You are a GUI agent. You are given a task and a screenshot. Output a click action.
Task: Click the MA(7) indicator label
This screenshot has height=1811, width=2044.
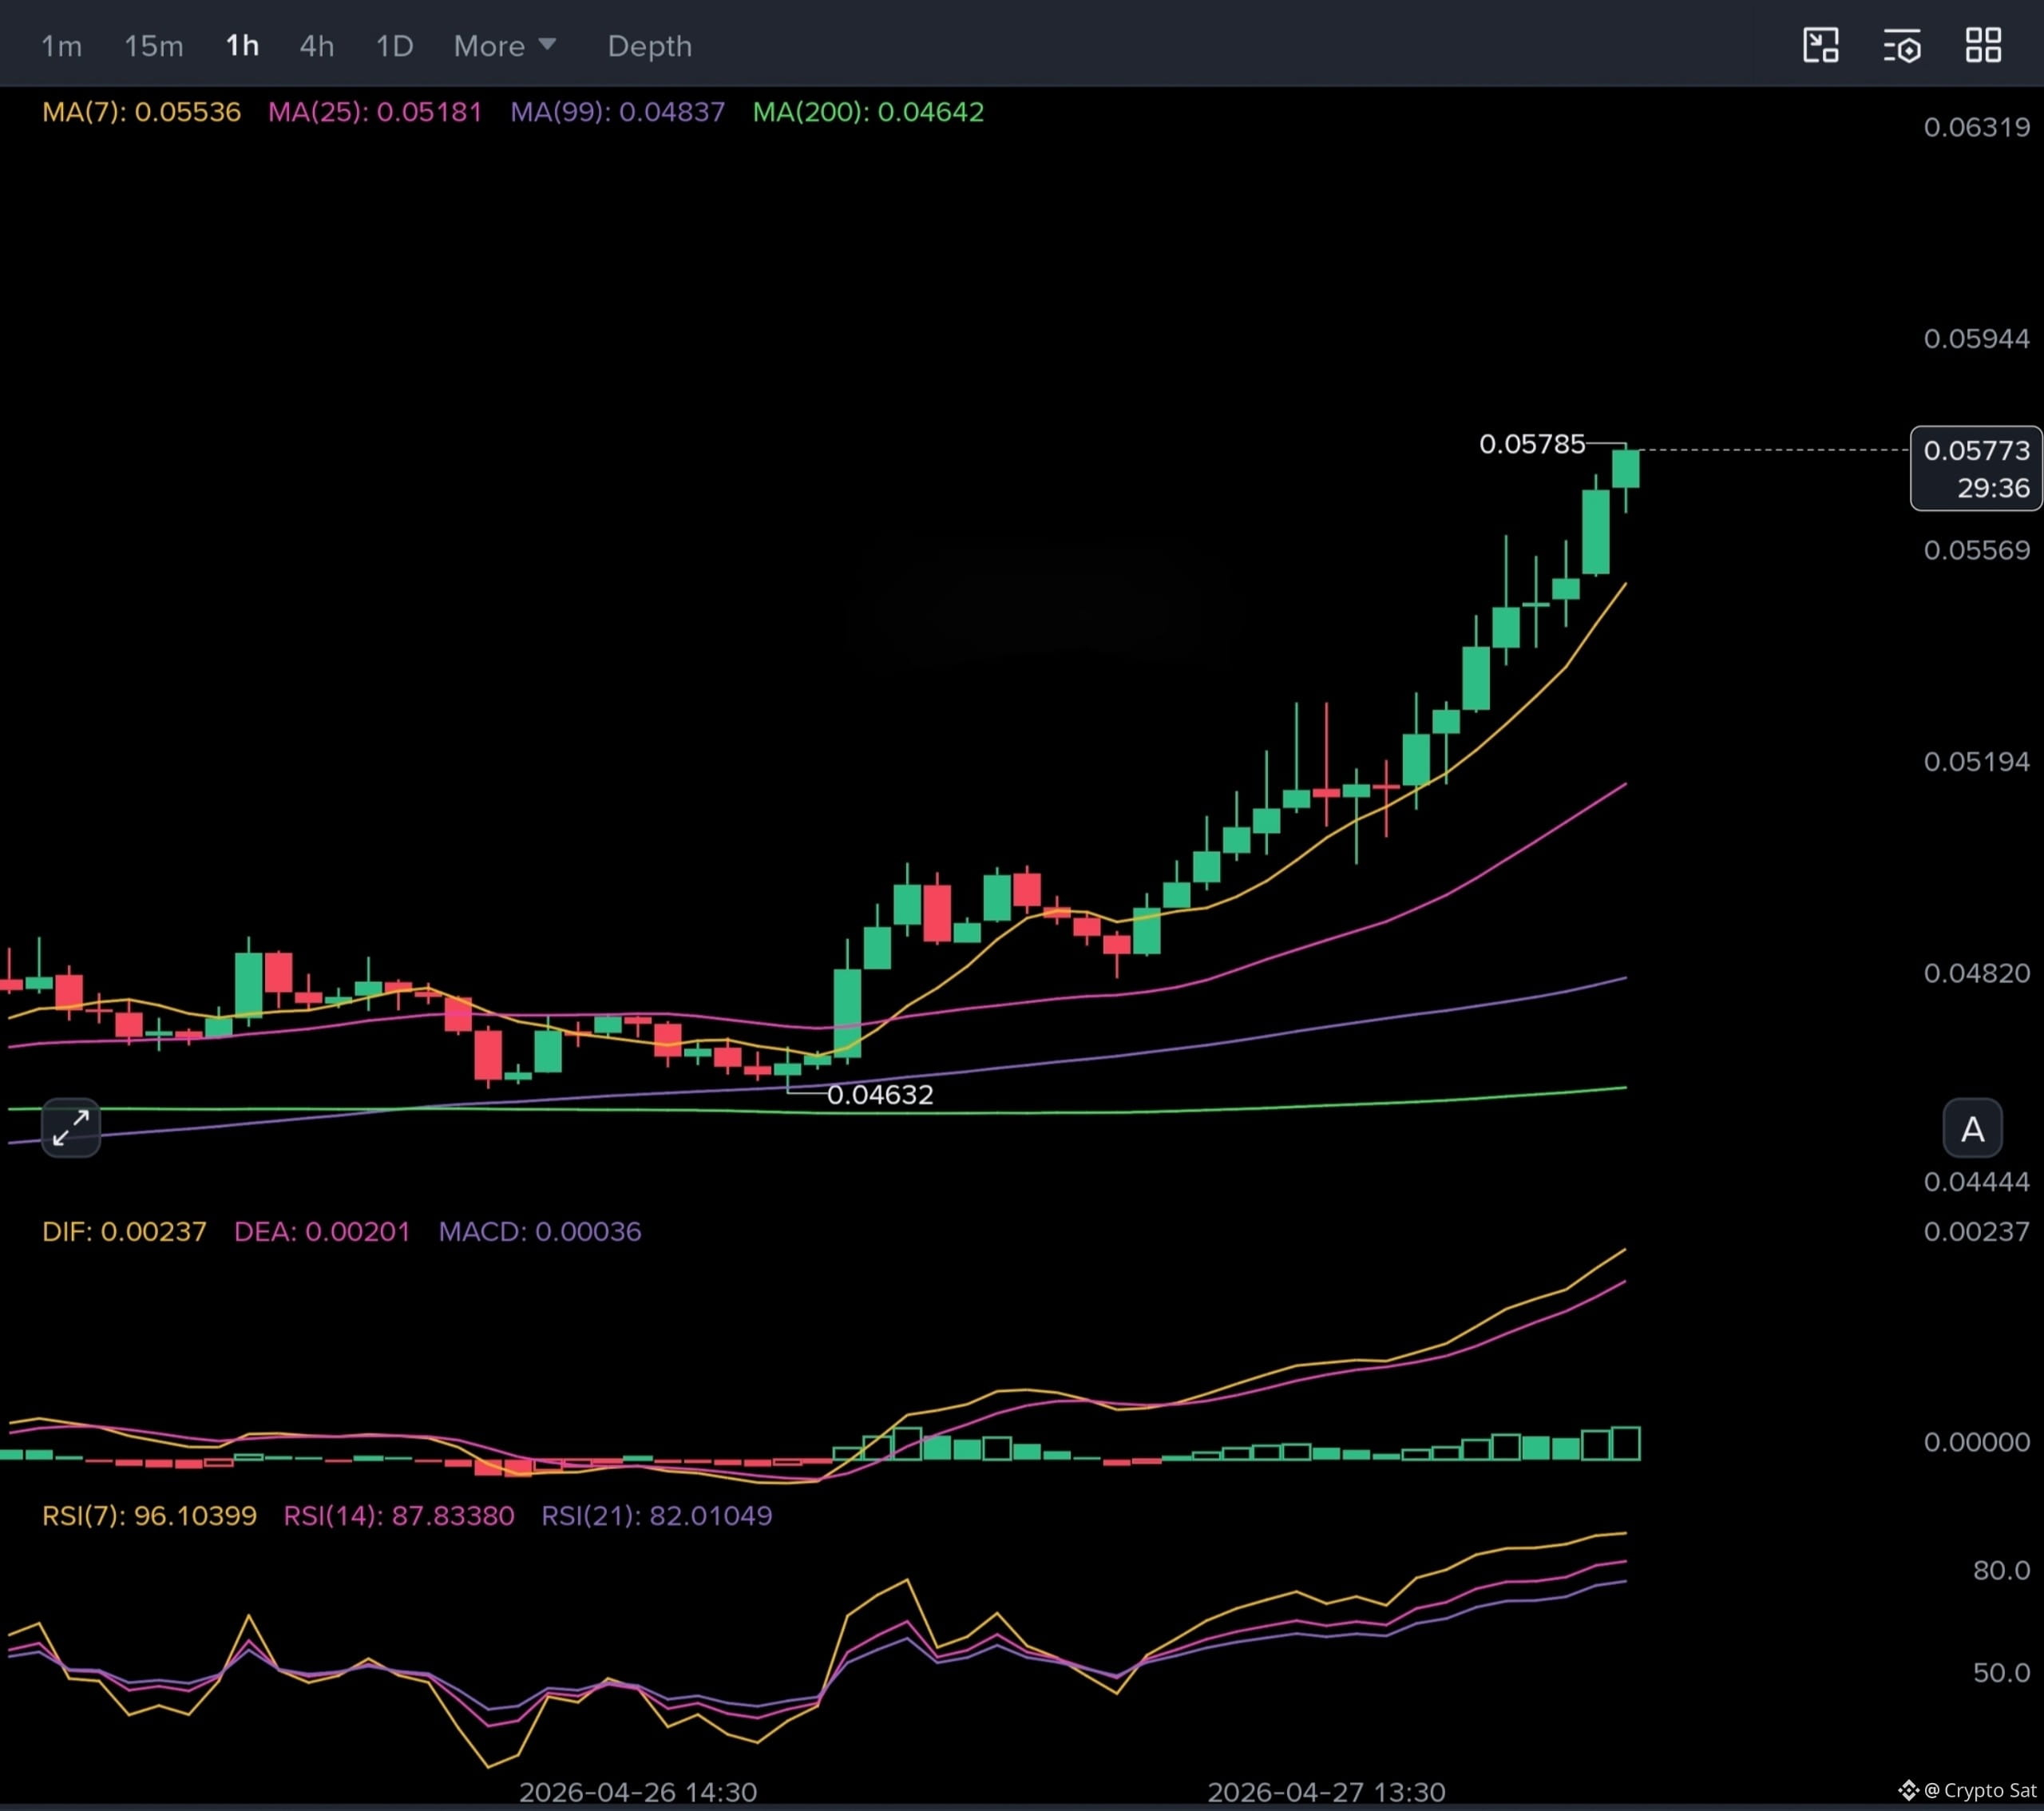click(141, 111)
